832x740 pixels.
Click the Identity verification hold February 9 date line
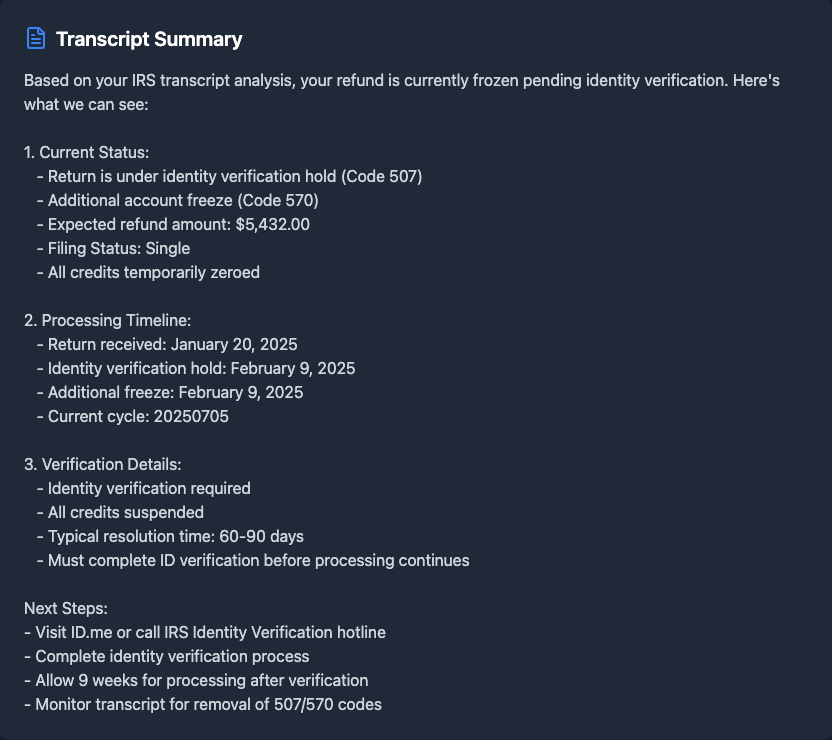tap(201, 368)
